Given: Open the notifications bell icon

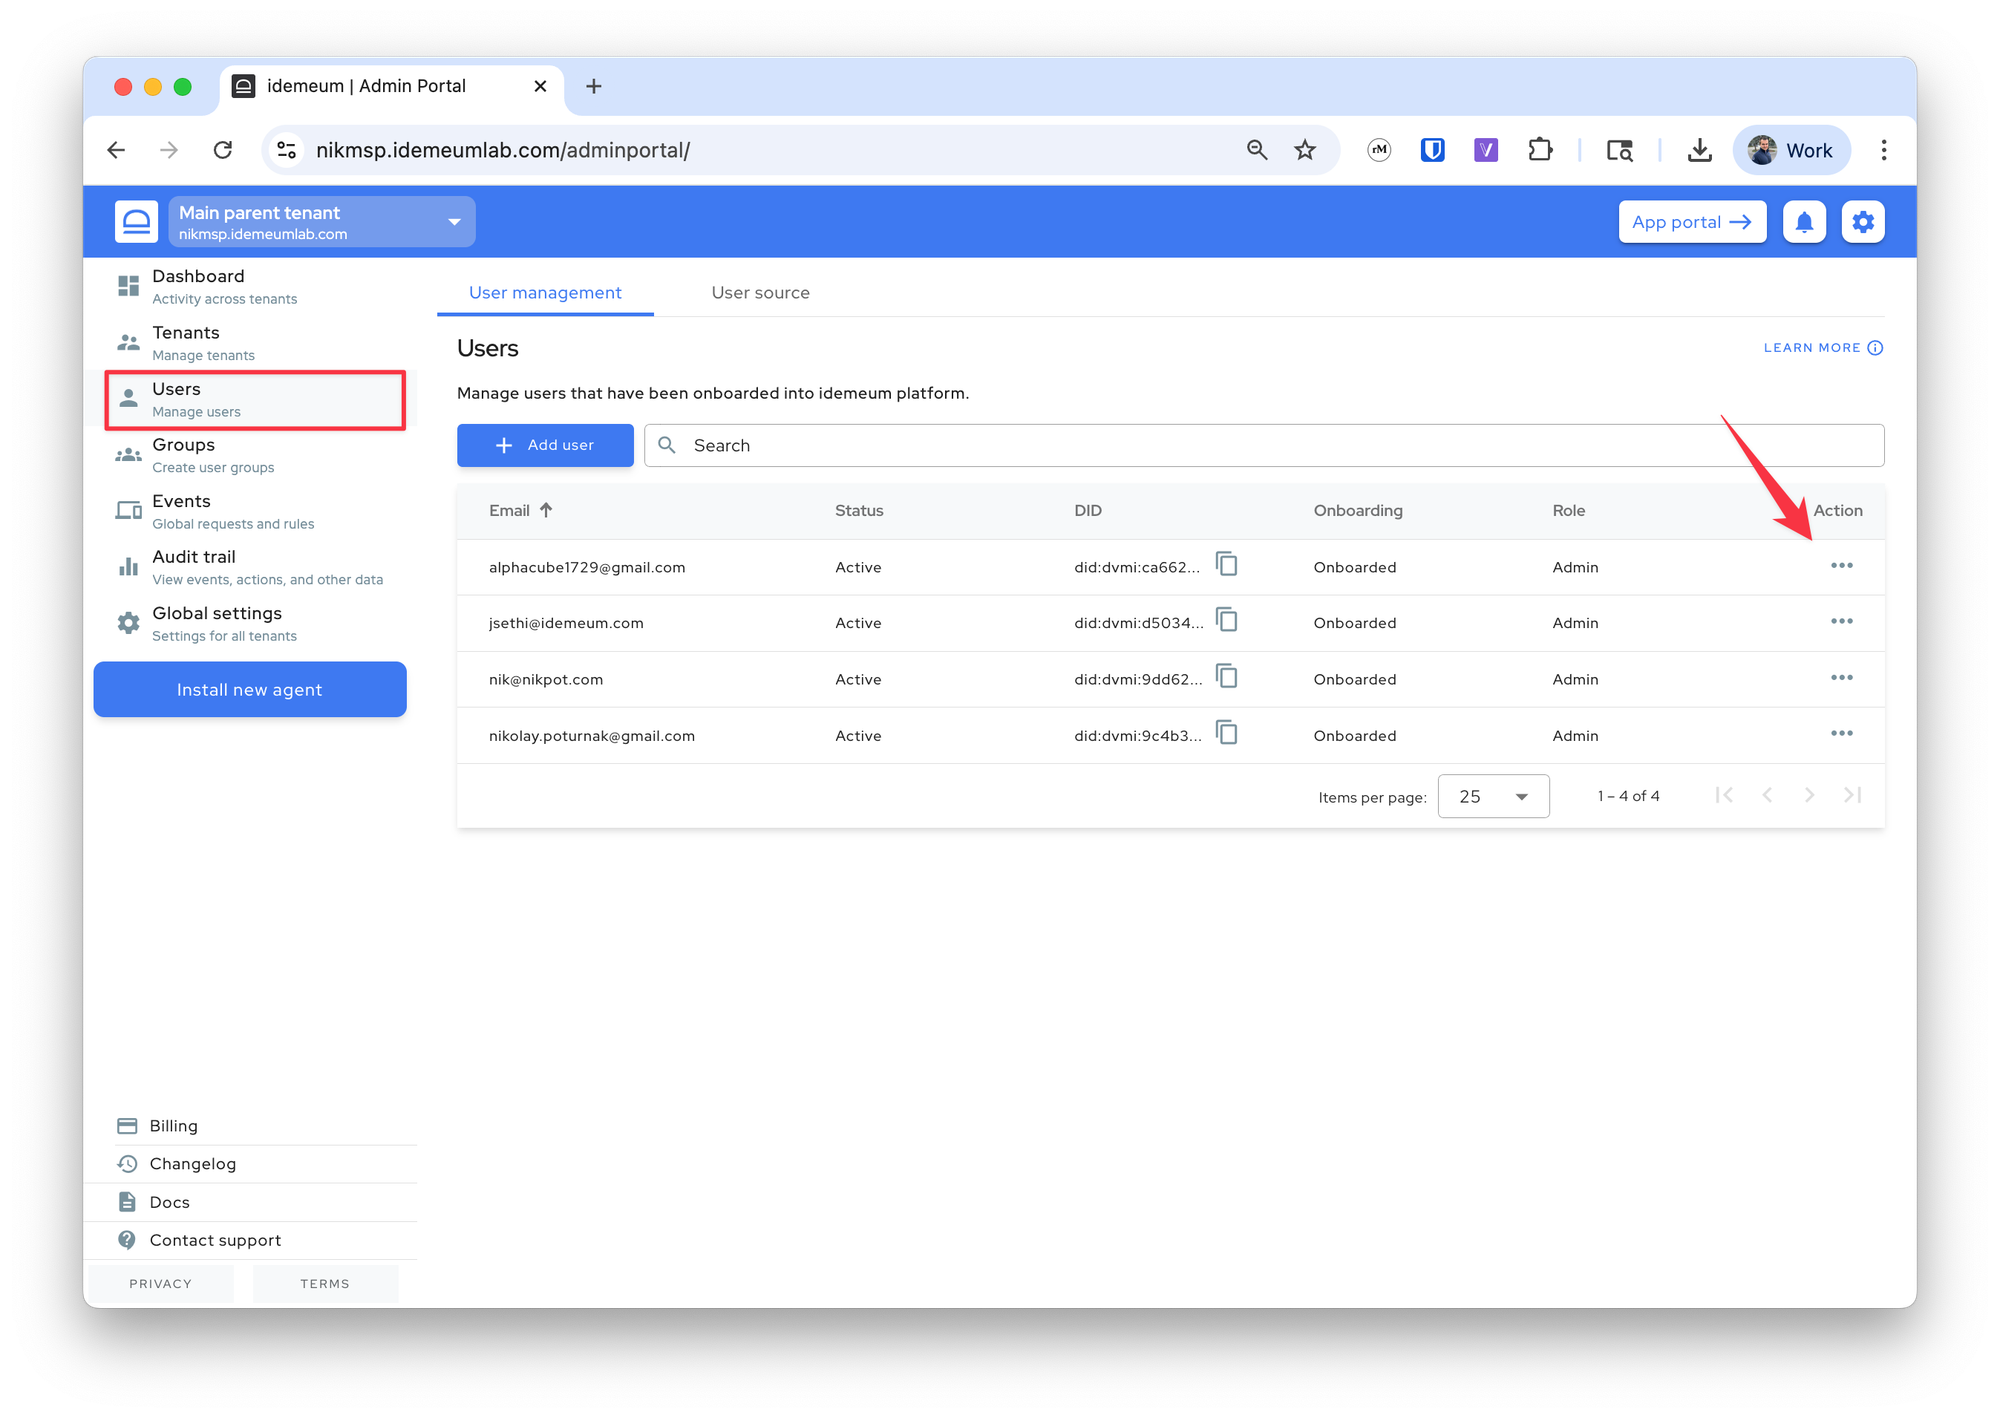Looking at the screenshot, I should [1804, 222].
